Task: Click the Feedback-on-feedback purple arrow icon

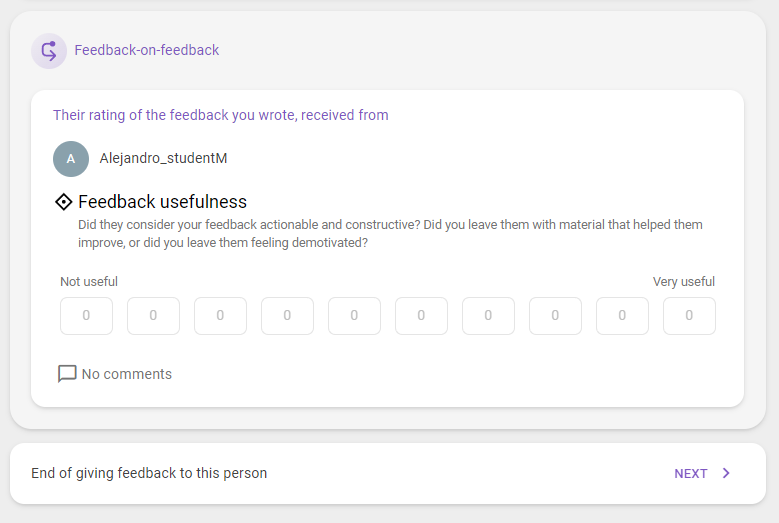Action: click(x=49, y=51)
